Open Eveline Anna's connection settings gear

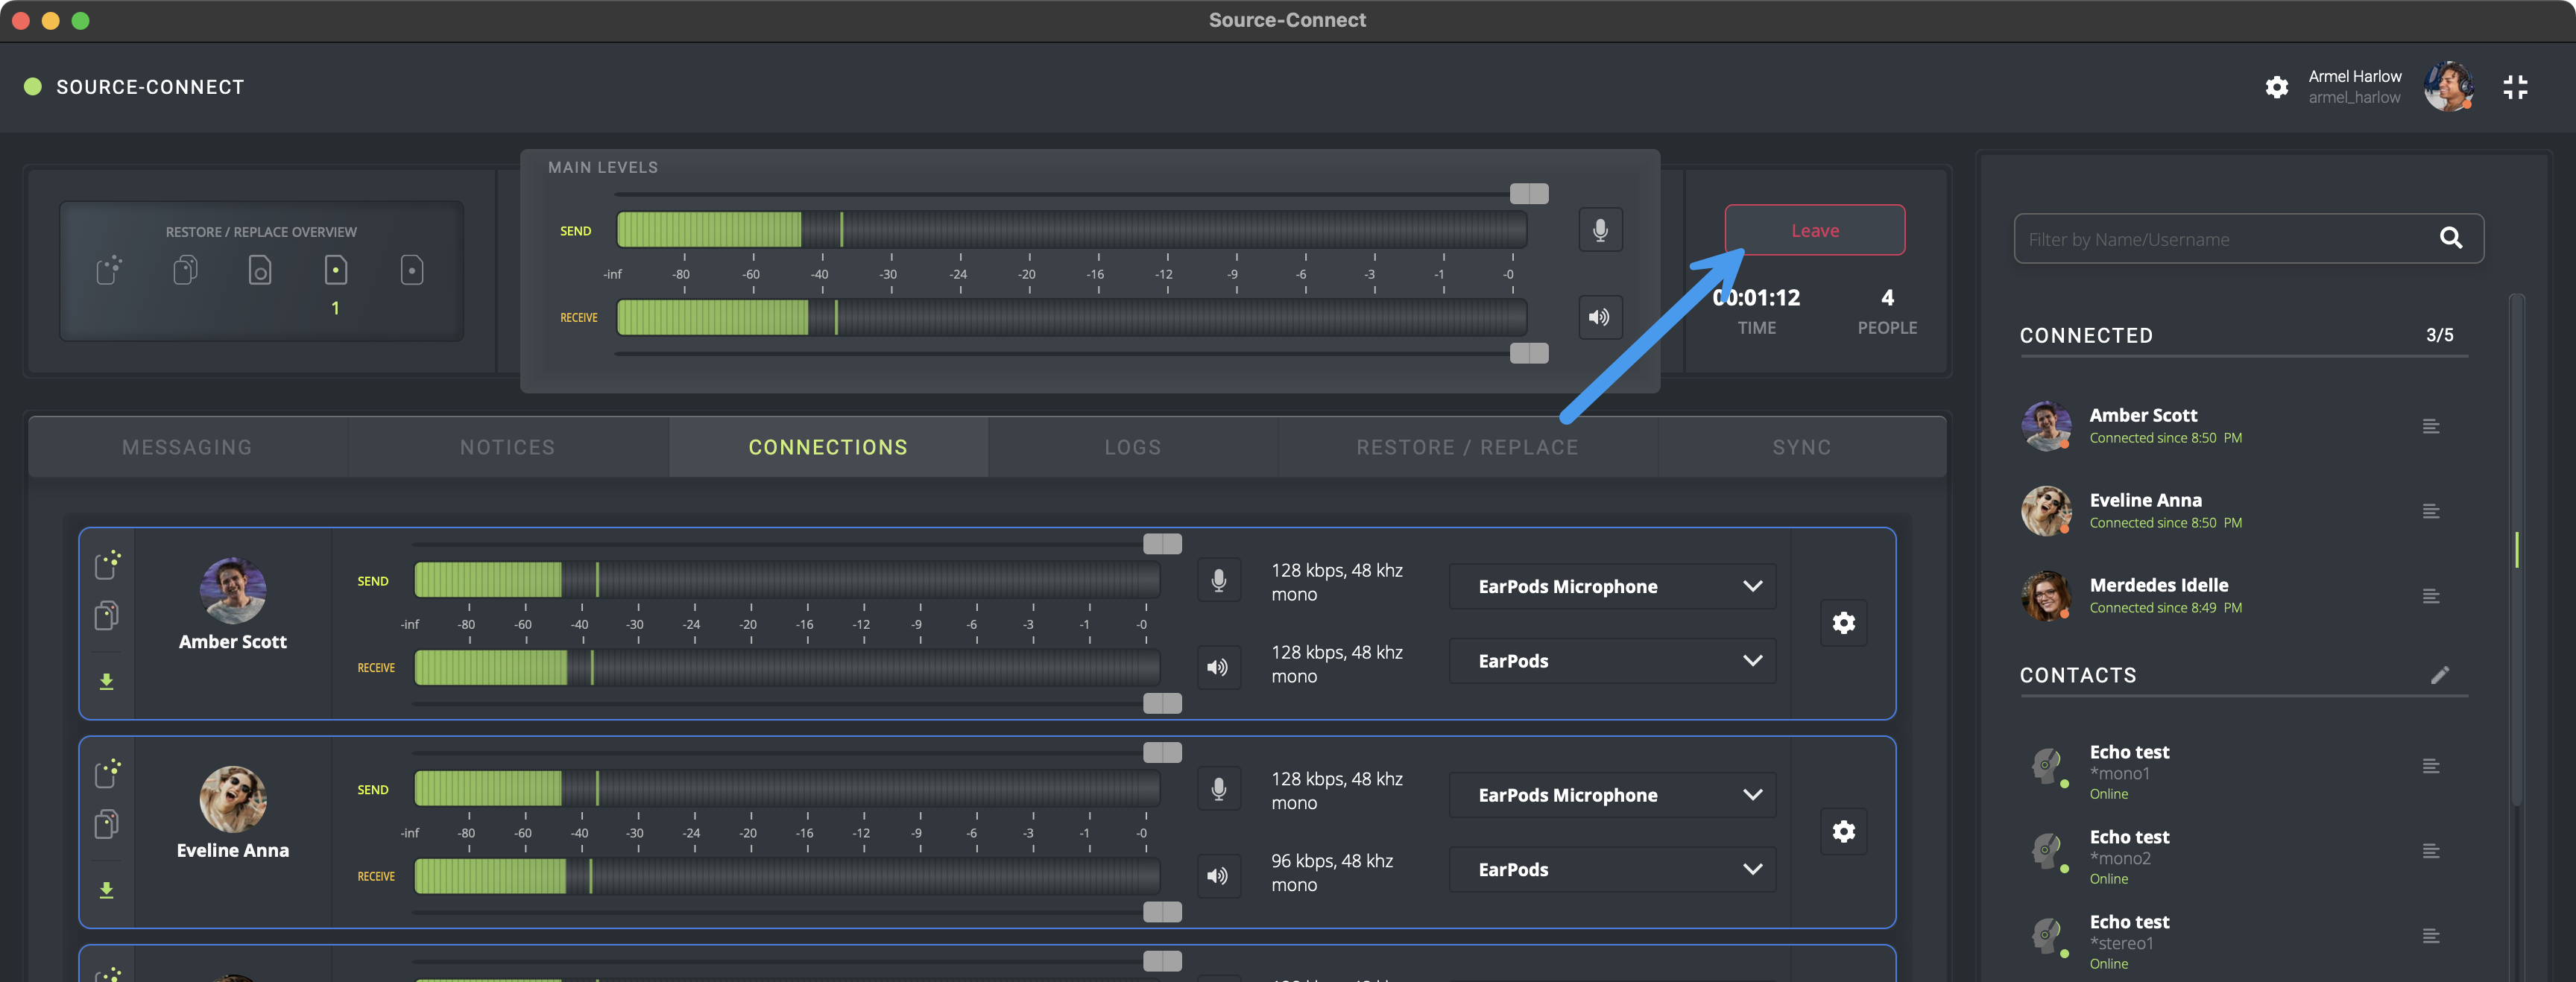(x=1843, y=831)
